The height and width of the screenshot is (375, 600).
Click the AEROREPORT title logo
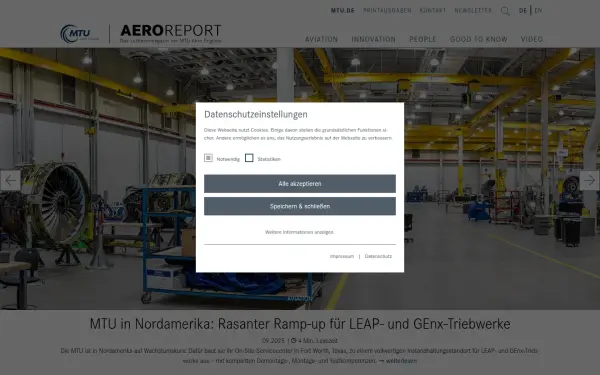click(171, 34)
